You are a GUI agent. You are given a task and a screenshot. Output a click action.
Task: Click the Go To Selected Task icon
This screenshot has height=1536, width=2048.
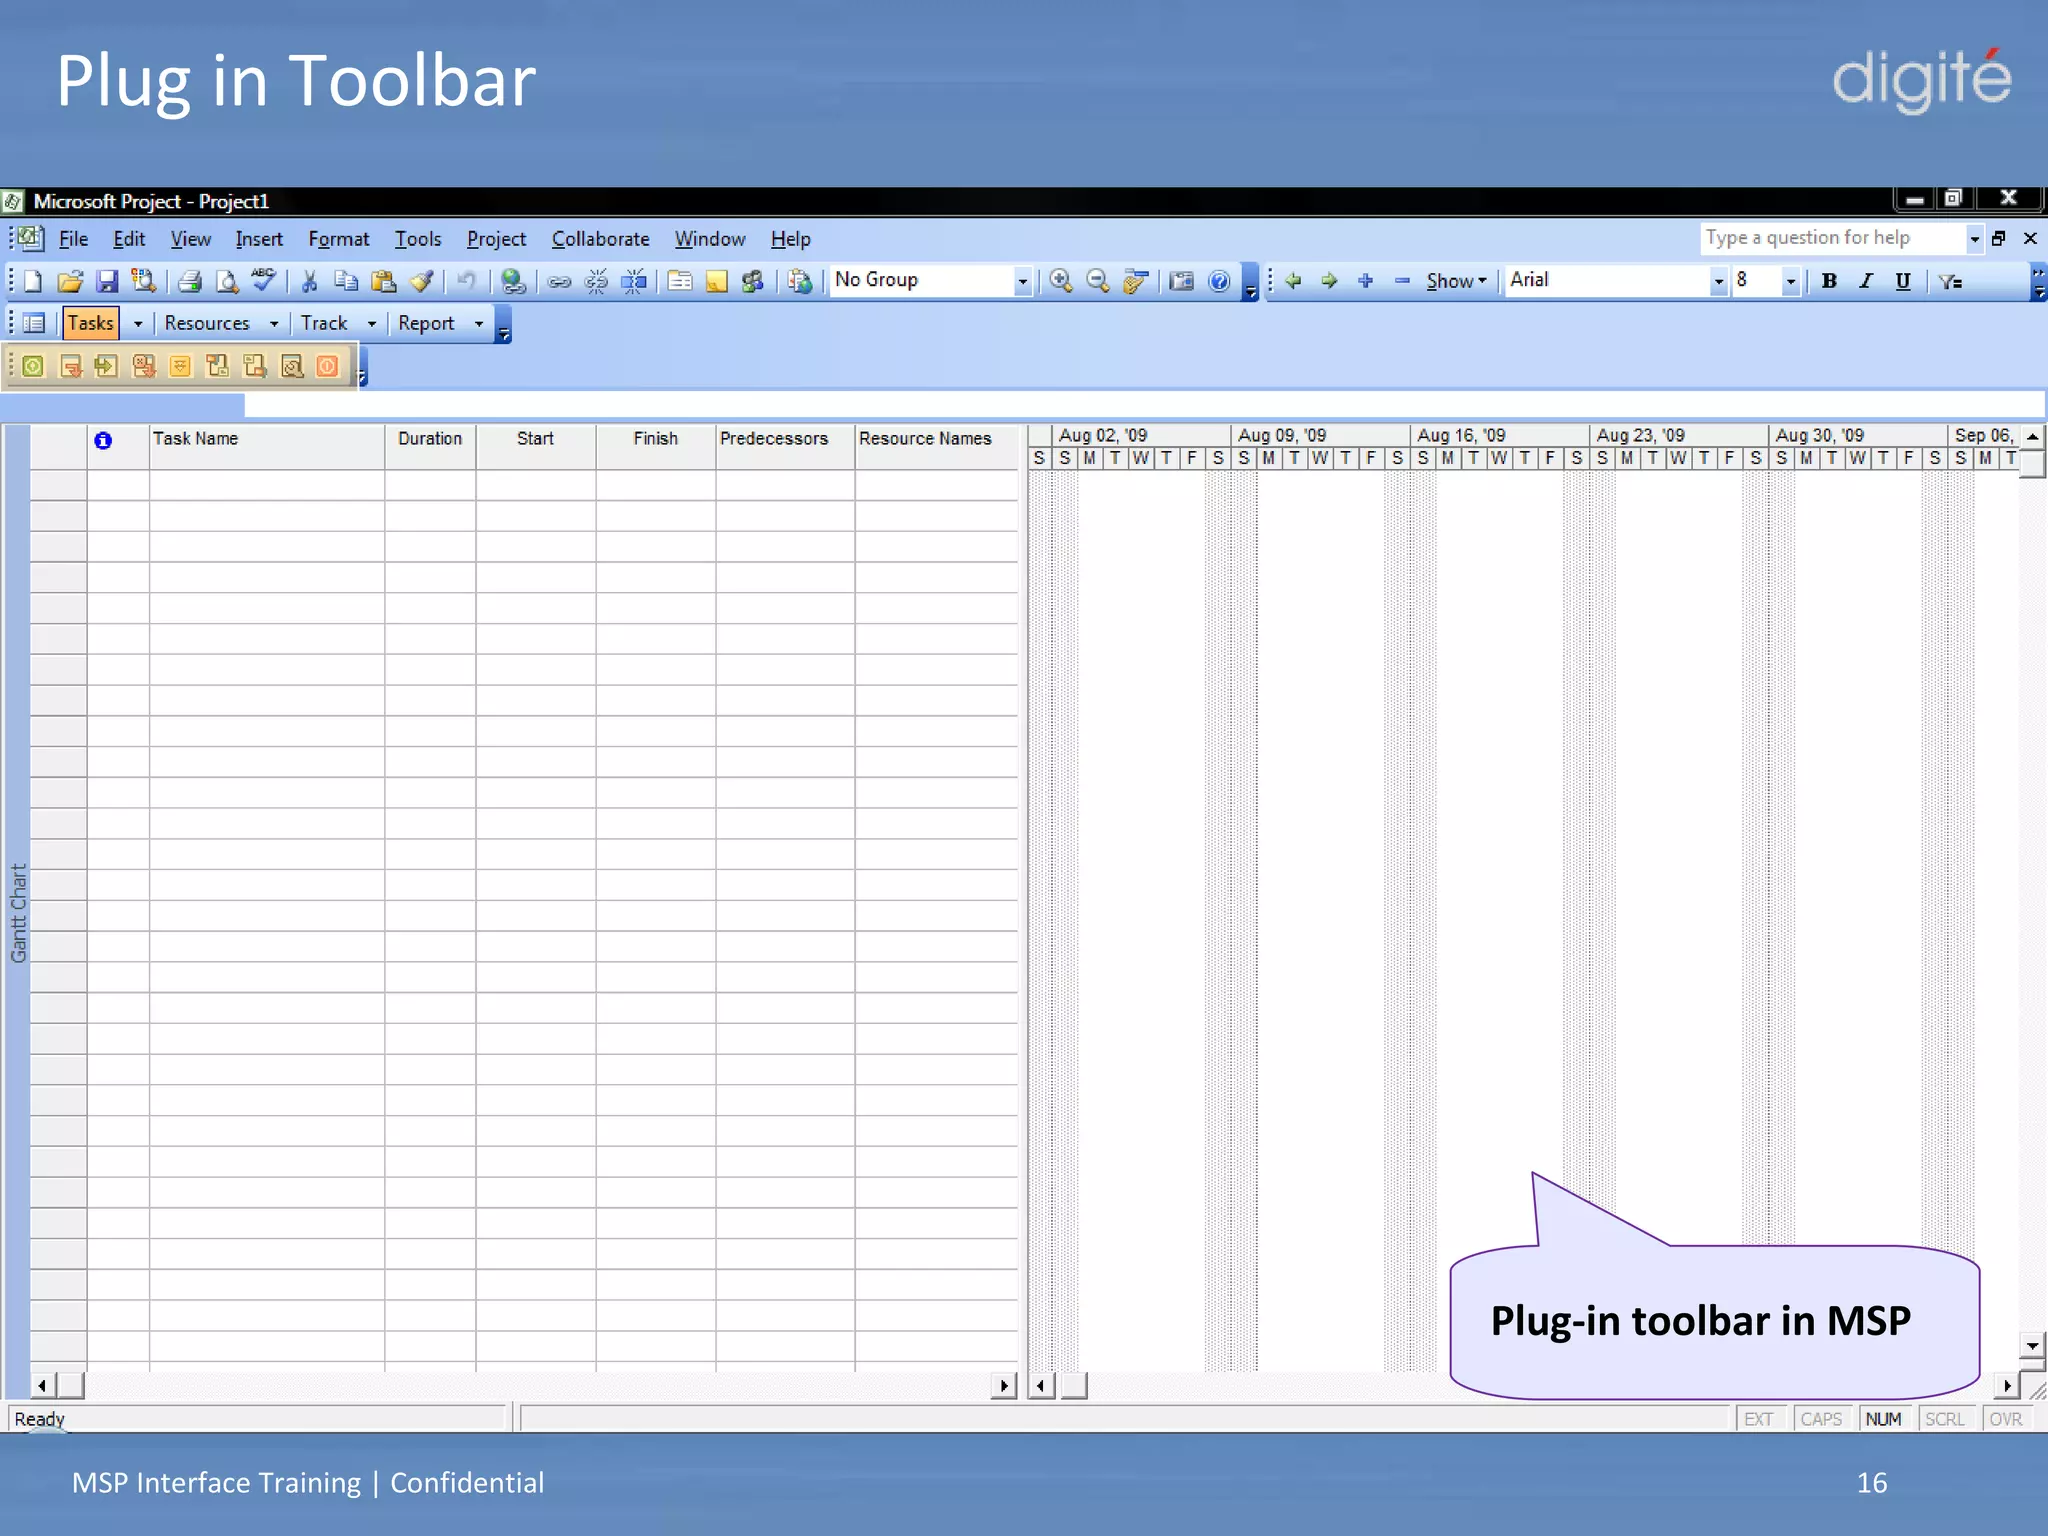[x=1135, y=281]
